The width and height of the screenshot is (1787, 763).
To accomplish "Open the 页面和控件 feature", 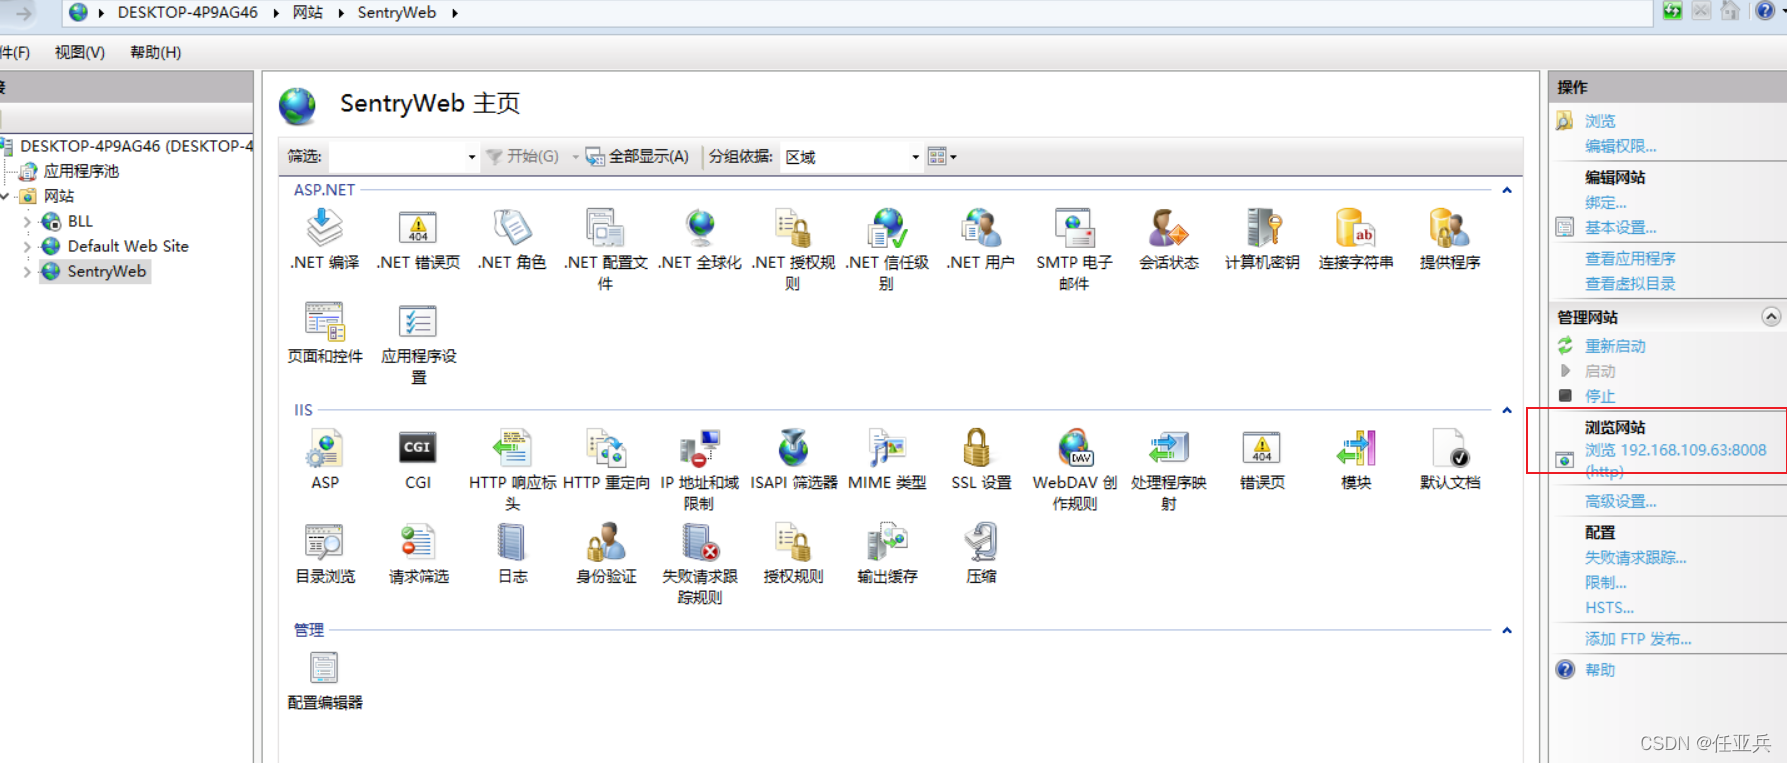I will click(324, 333).
